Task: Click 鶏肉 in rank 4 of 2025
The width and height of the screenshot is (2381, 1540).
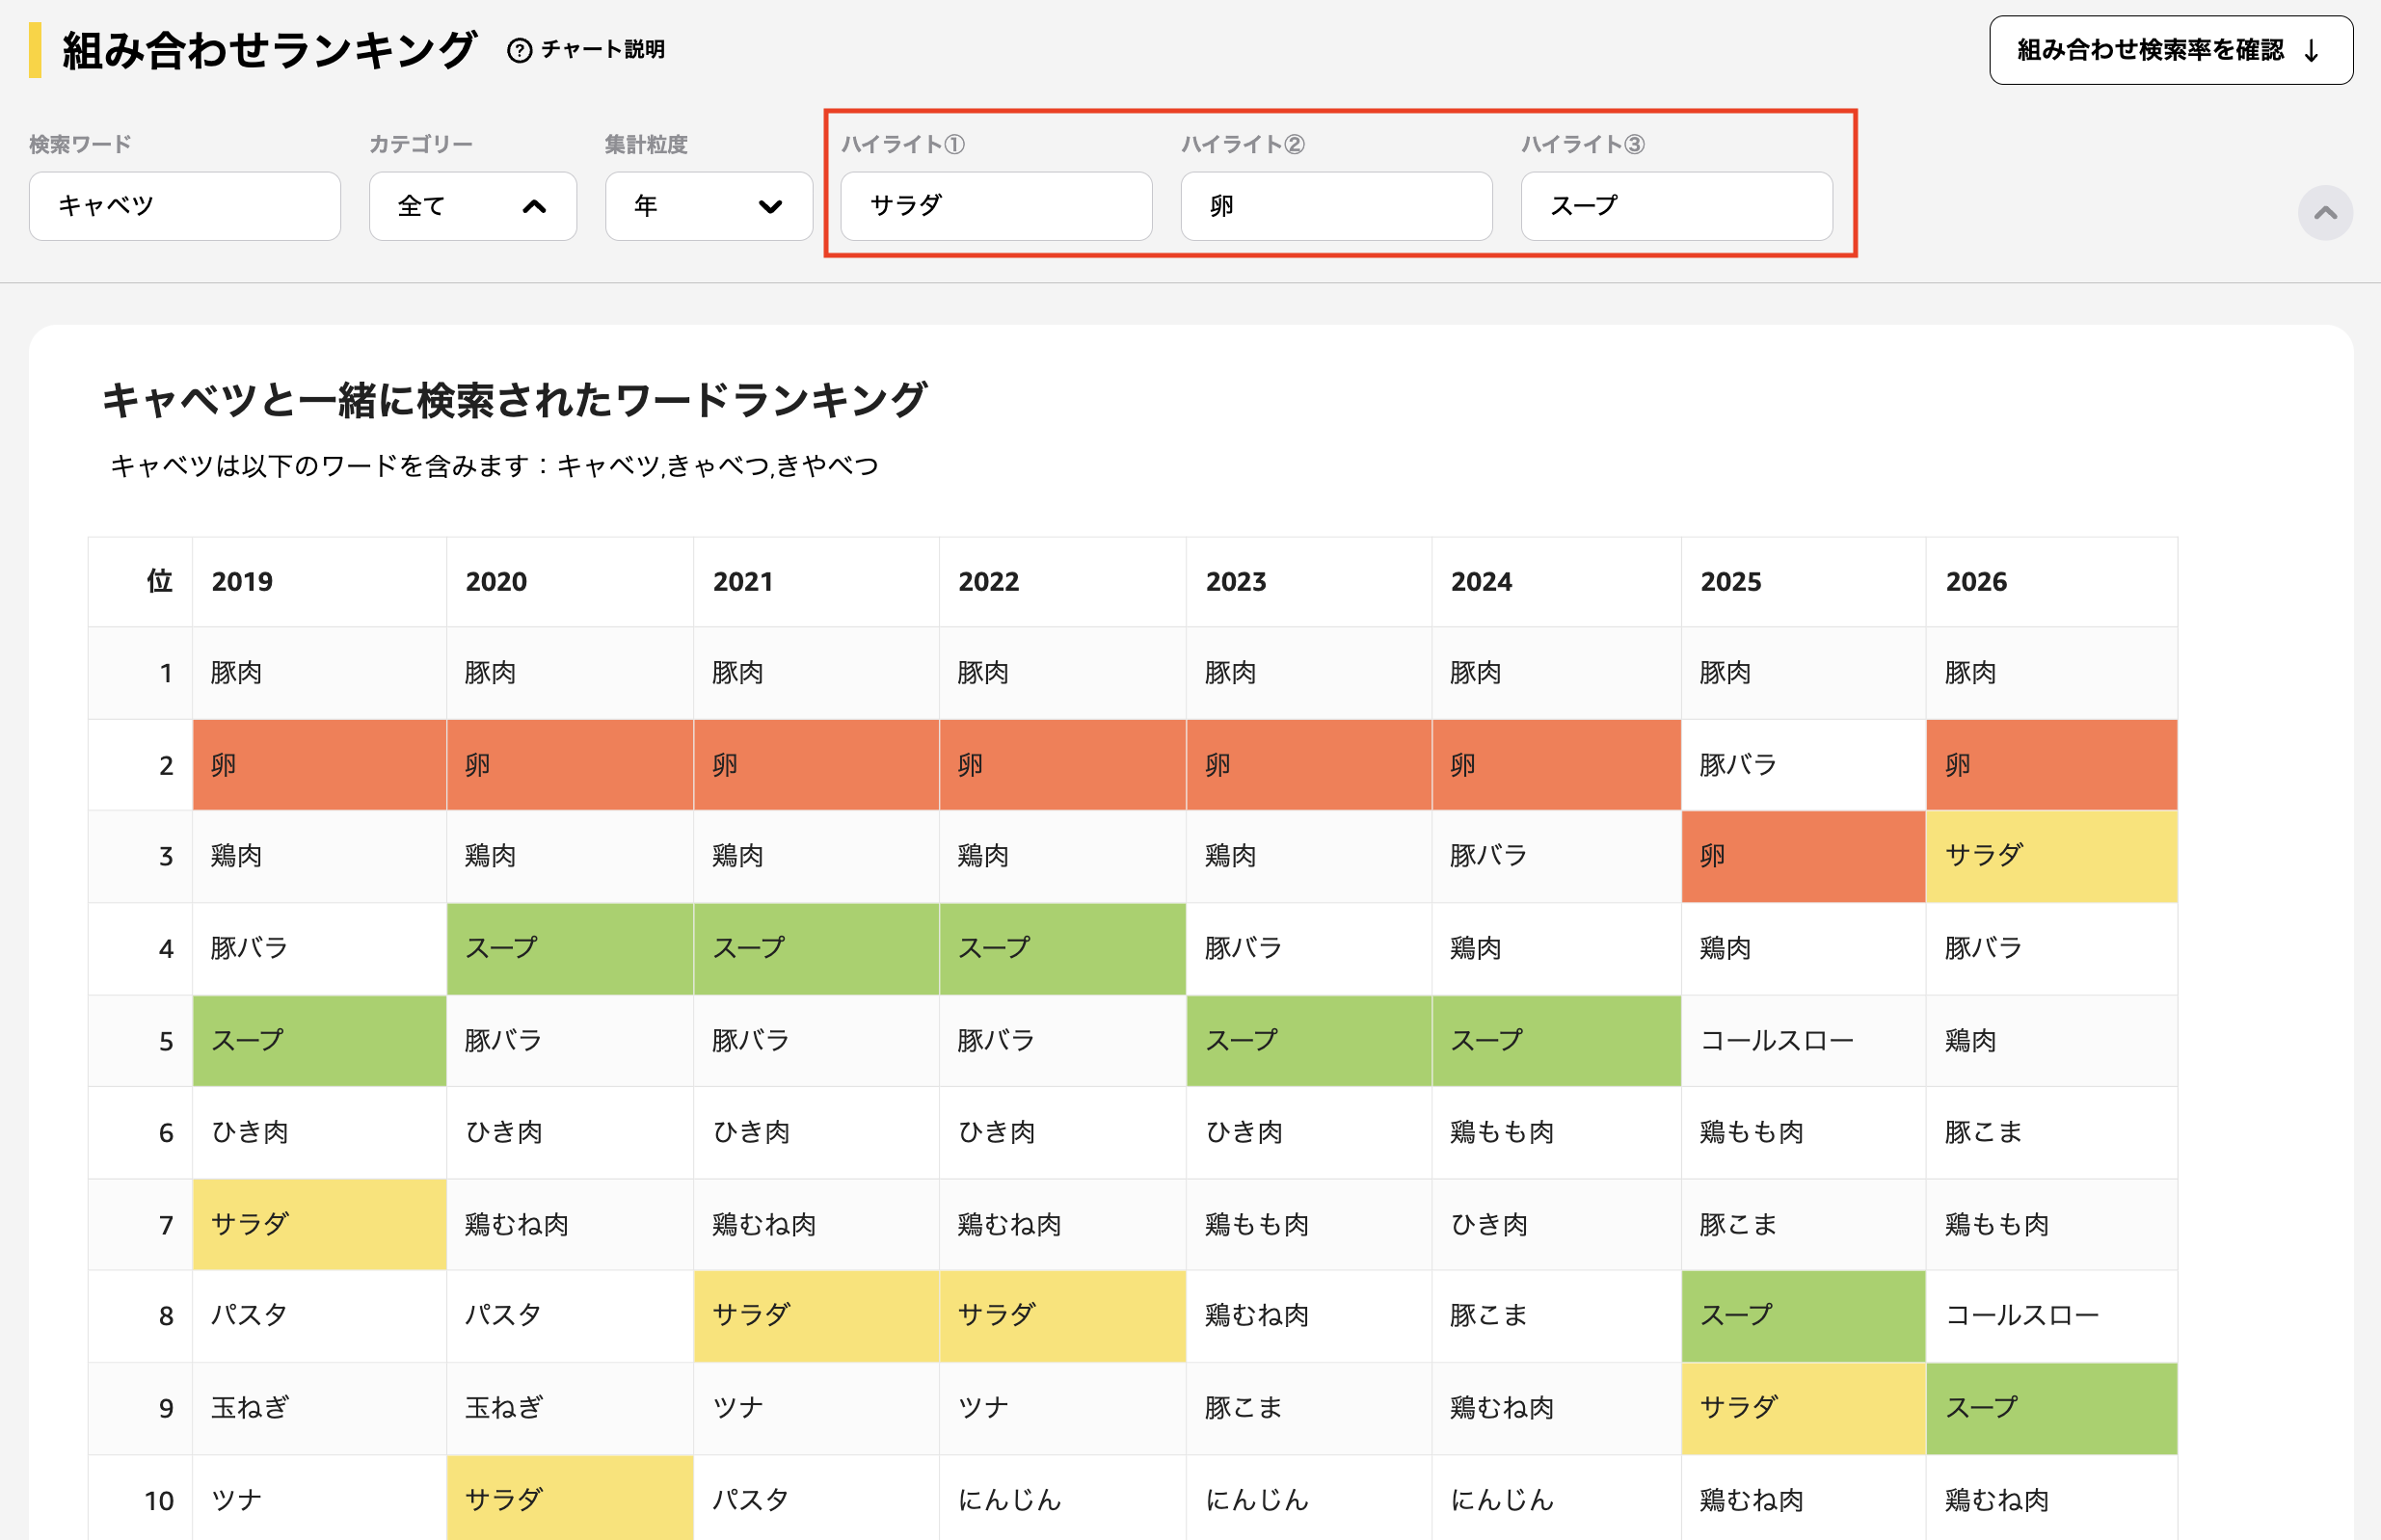Action: (1726, 948)
